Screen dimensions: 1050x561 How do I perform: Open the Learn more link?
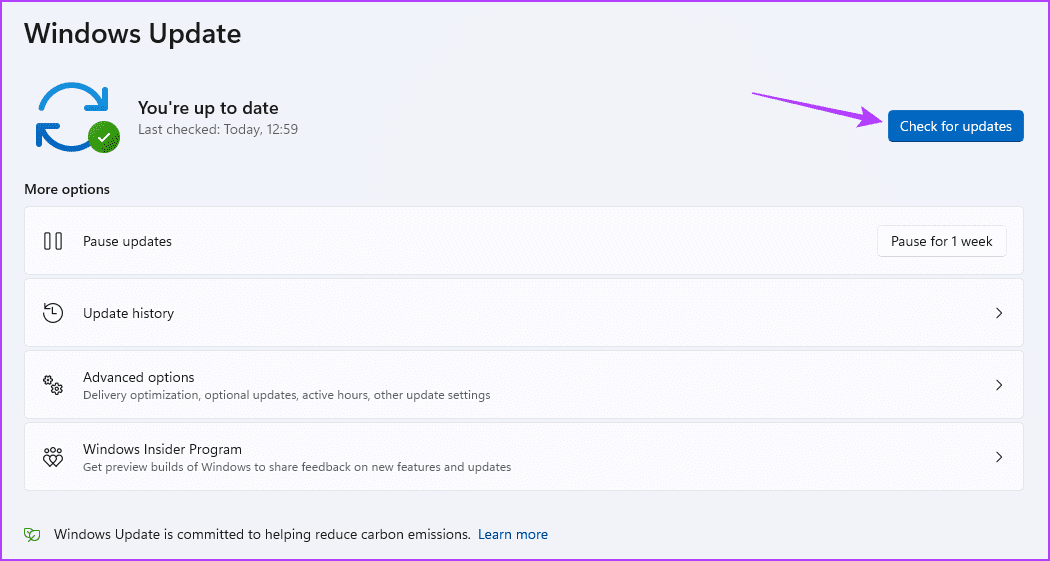pyautogui.click(x=513, y=534)
